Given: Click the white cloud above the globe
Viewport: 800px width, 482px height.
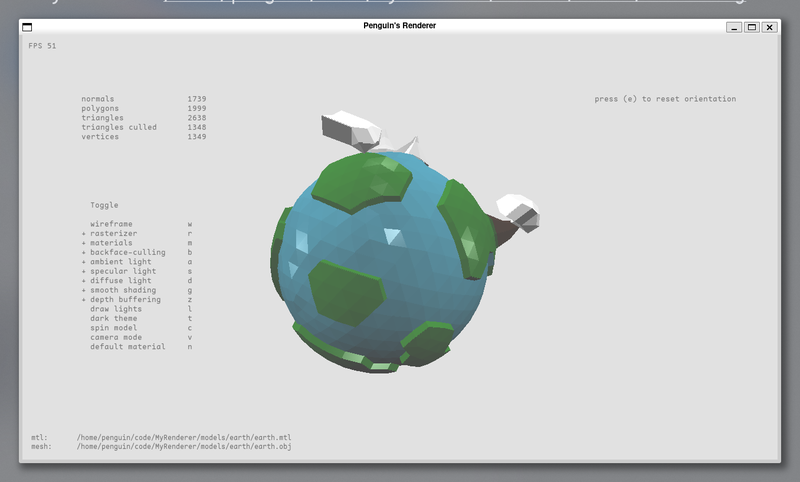Looking at the screenshot, I should (351, 130).
